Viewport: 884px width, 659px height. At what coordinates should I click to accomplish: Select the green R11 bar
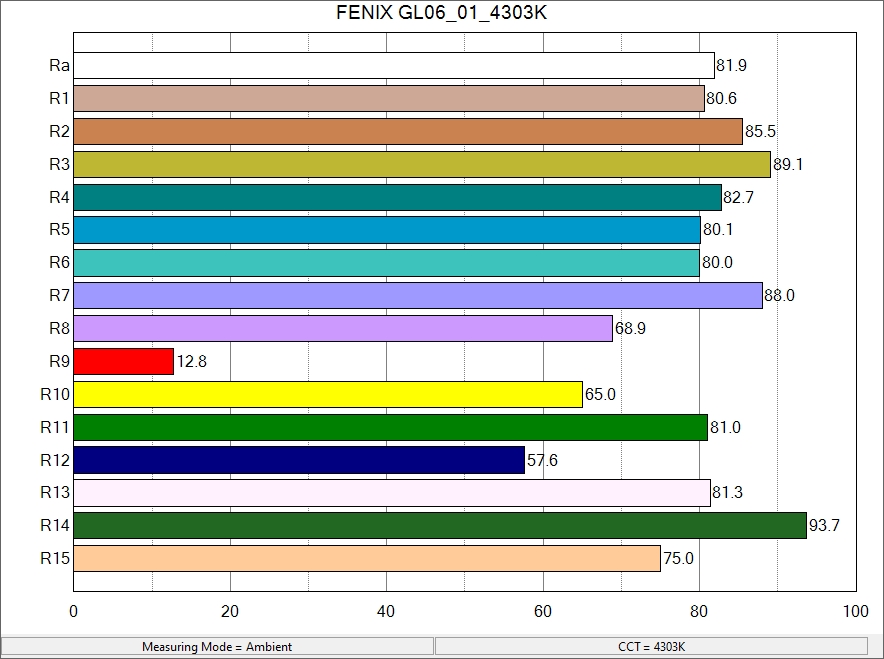390,427
